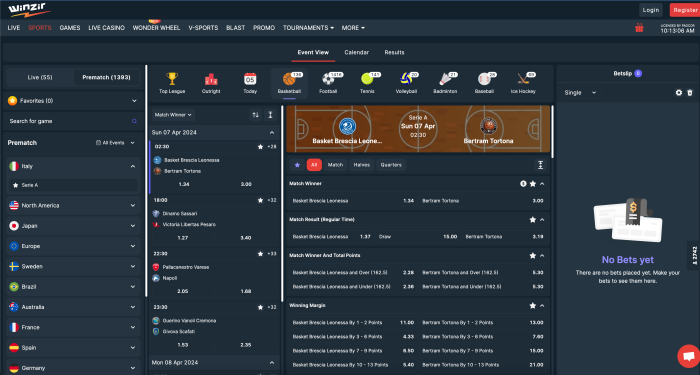700x375 pixels.
Task: Favorite the Match Winner market star
Action: [533, 183]
